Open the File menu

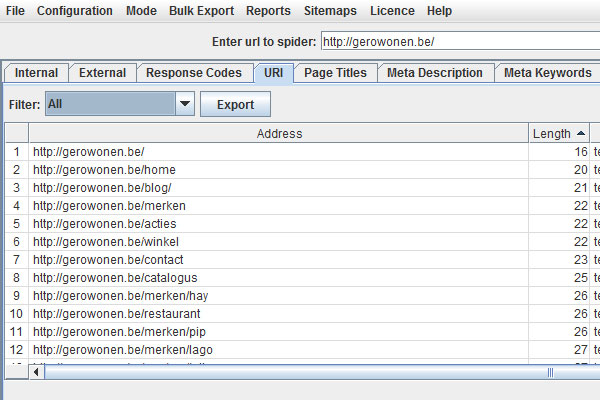(15, 11)
